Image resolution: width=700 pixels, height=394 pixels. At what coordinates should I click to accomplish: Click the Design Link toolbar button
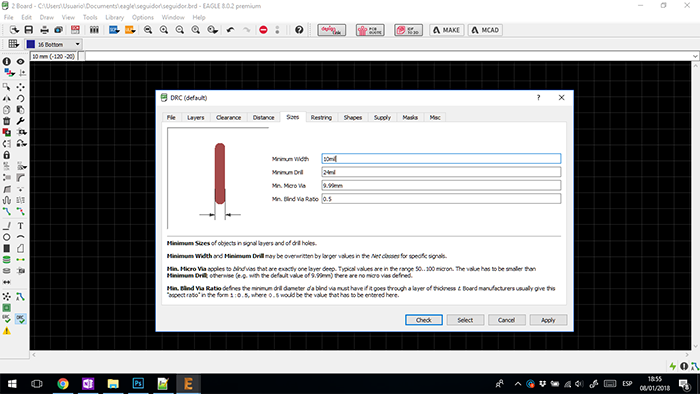tap(332, 30)
